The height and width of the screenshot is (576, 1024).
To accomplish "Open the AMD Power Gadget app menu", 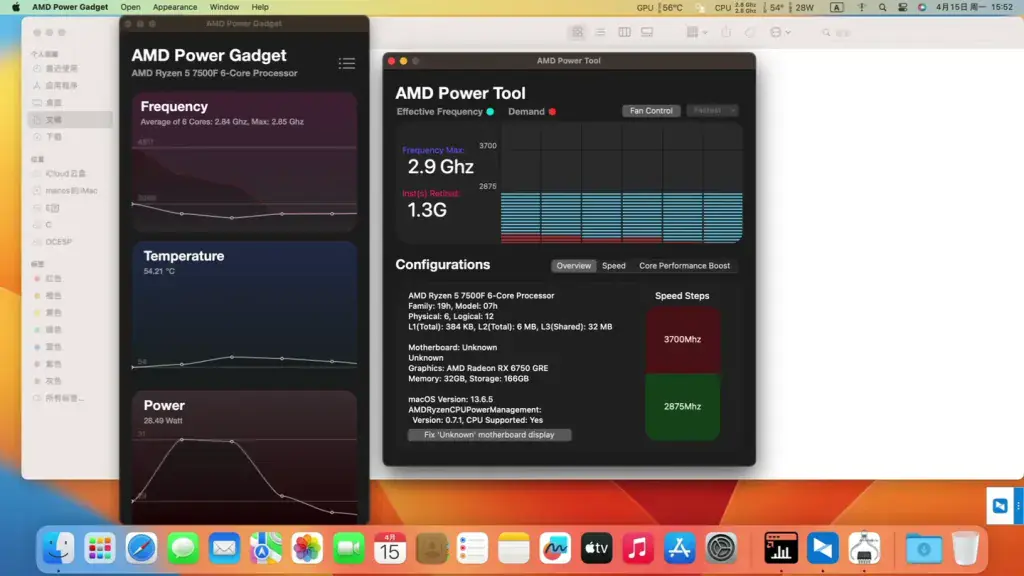I will click(x=70, y=7).
